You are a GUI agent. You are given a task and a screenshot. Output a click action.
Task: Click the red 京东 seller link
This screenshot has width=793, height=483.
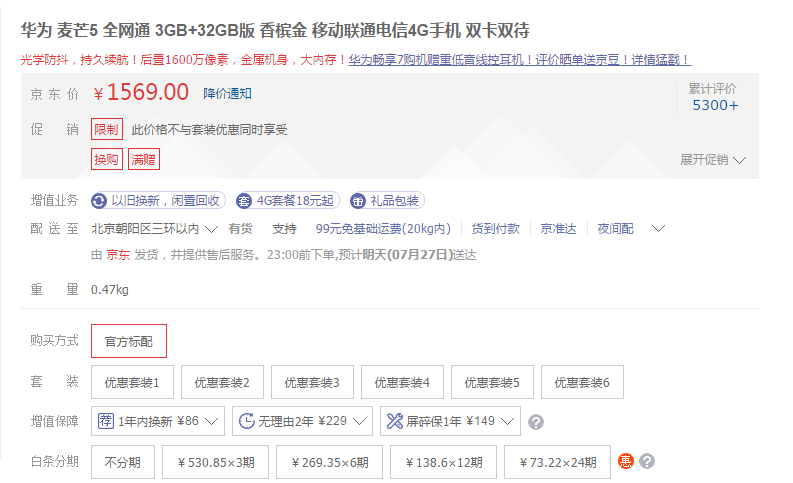118,255
